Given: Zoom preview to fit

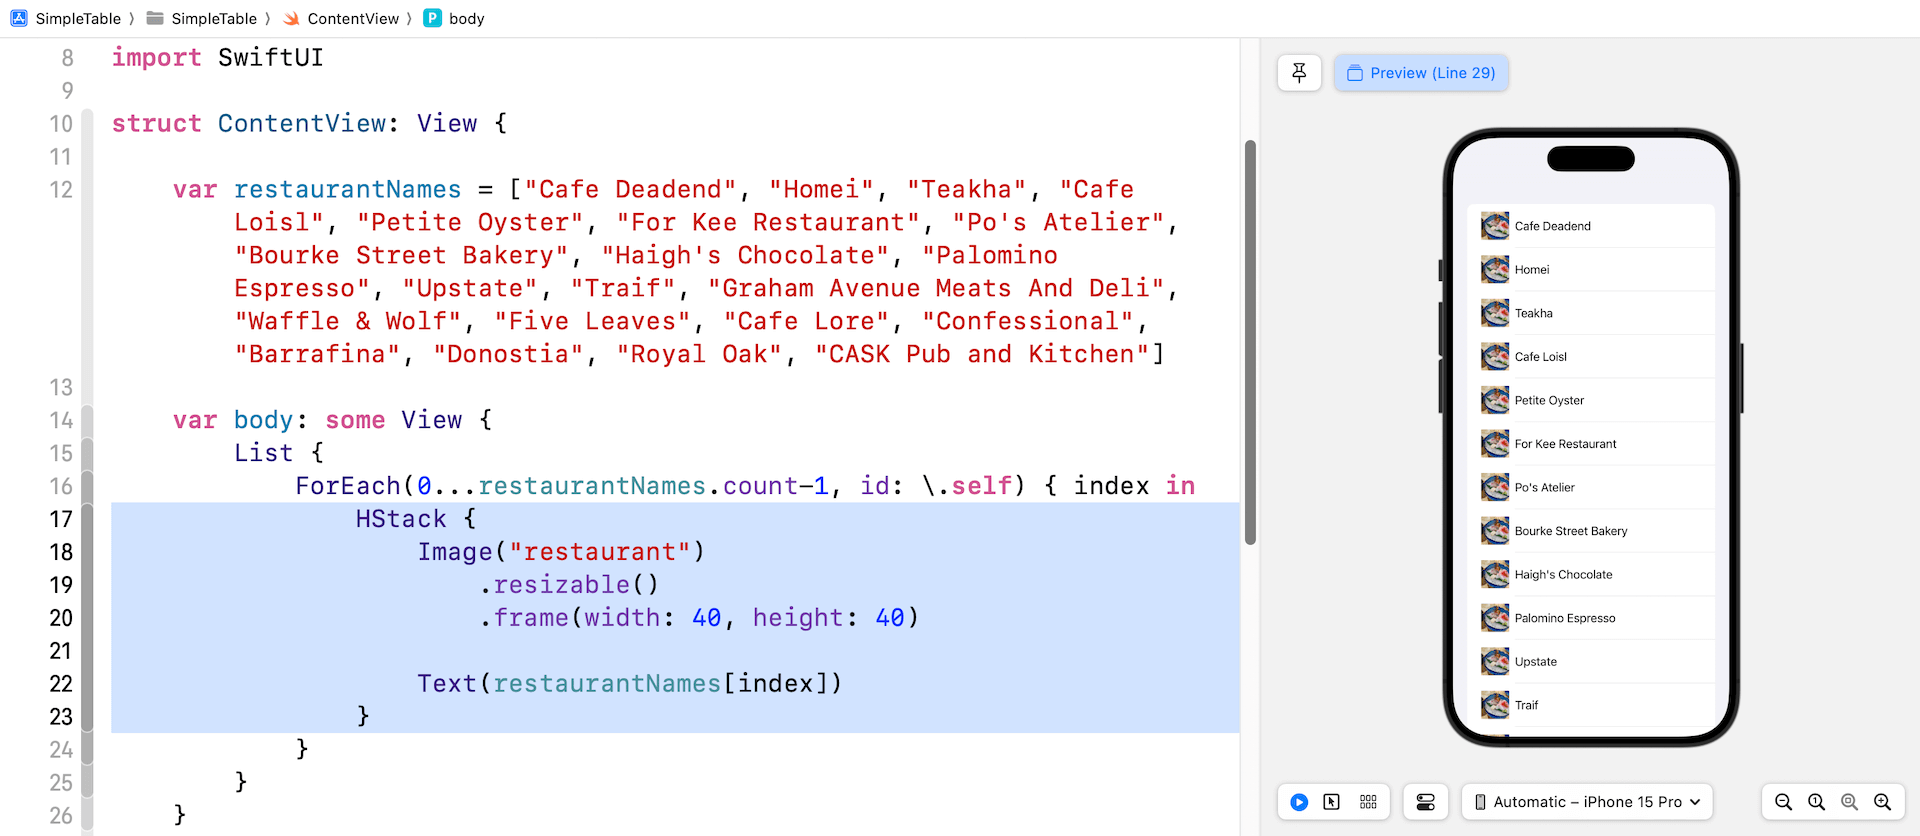Looking at the screenshot, I should point(1849,802).
